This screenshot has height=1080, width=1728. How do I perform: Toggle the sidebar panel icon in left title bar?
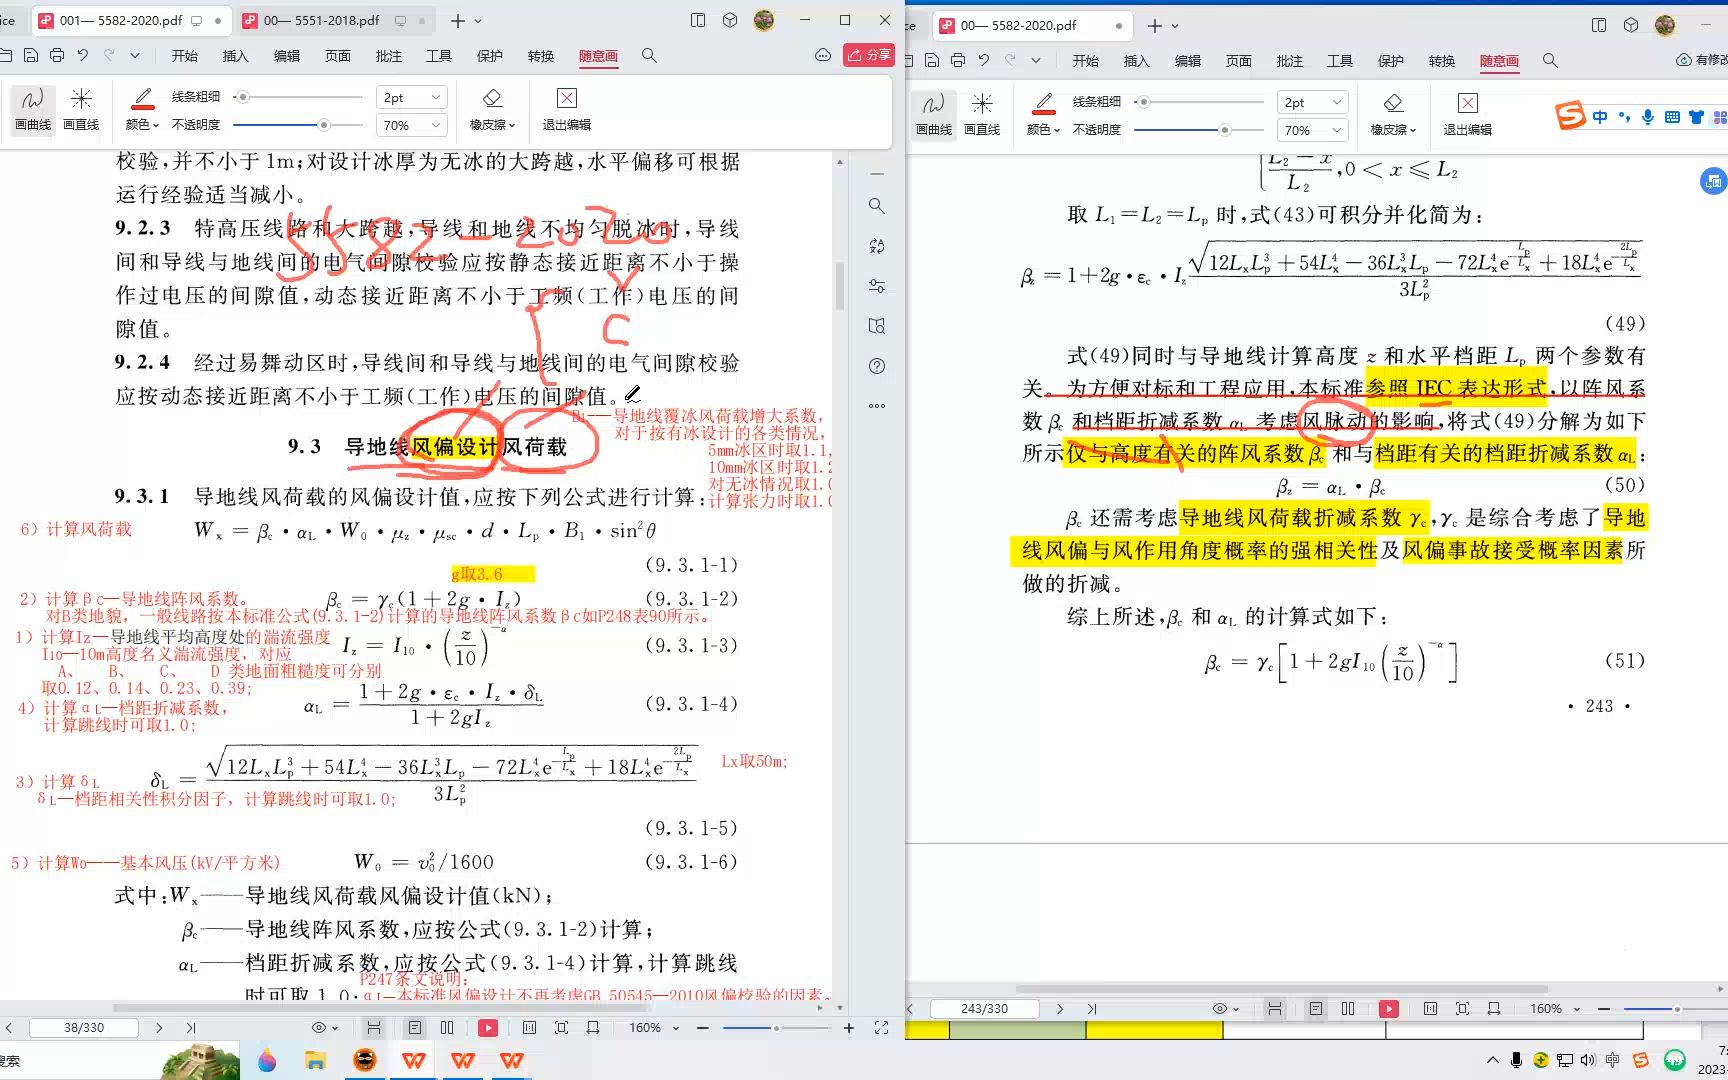coord(698,20)
